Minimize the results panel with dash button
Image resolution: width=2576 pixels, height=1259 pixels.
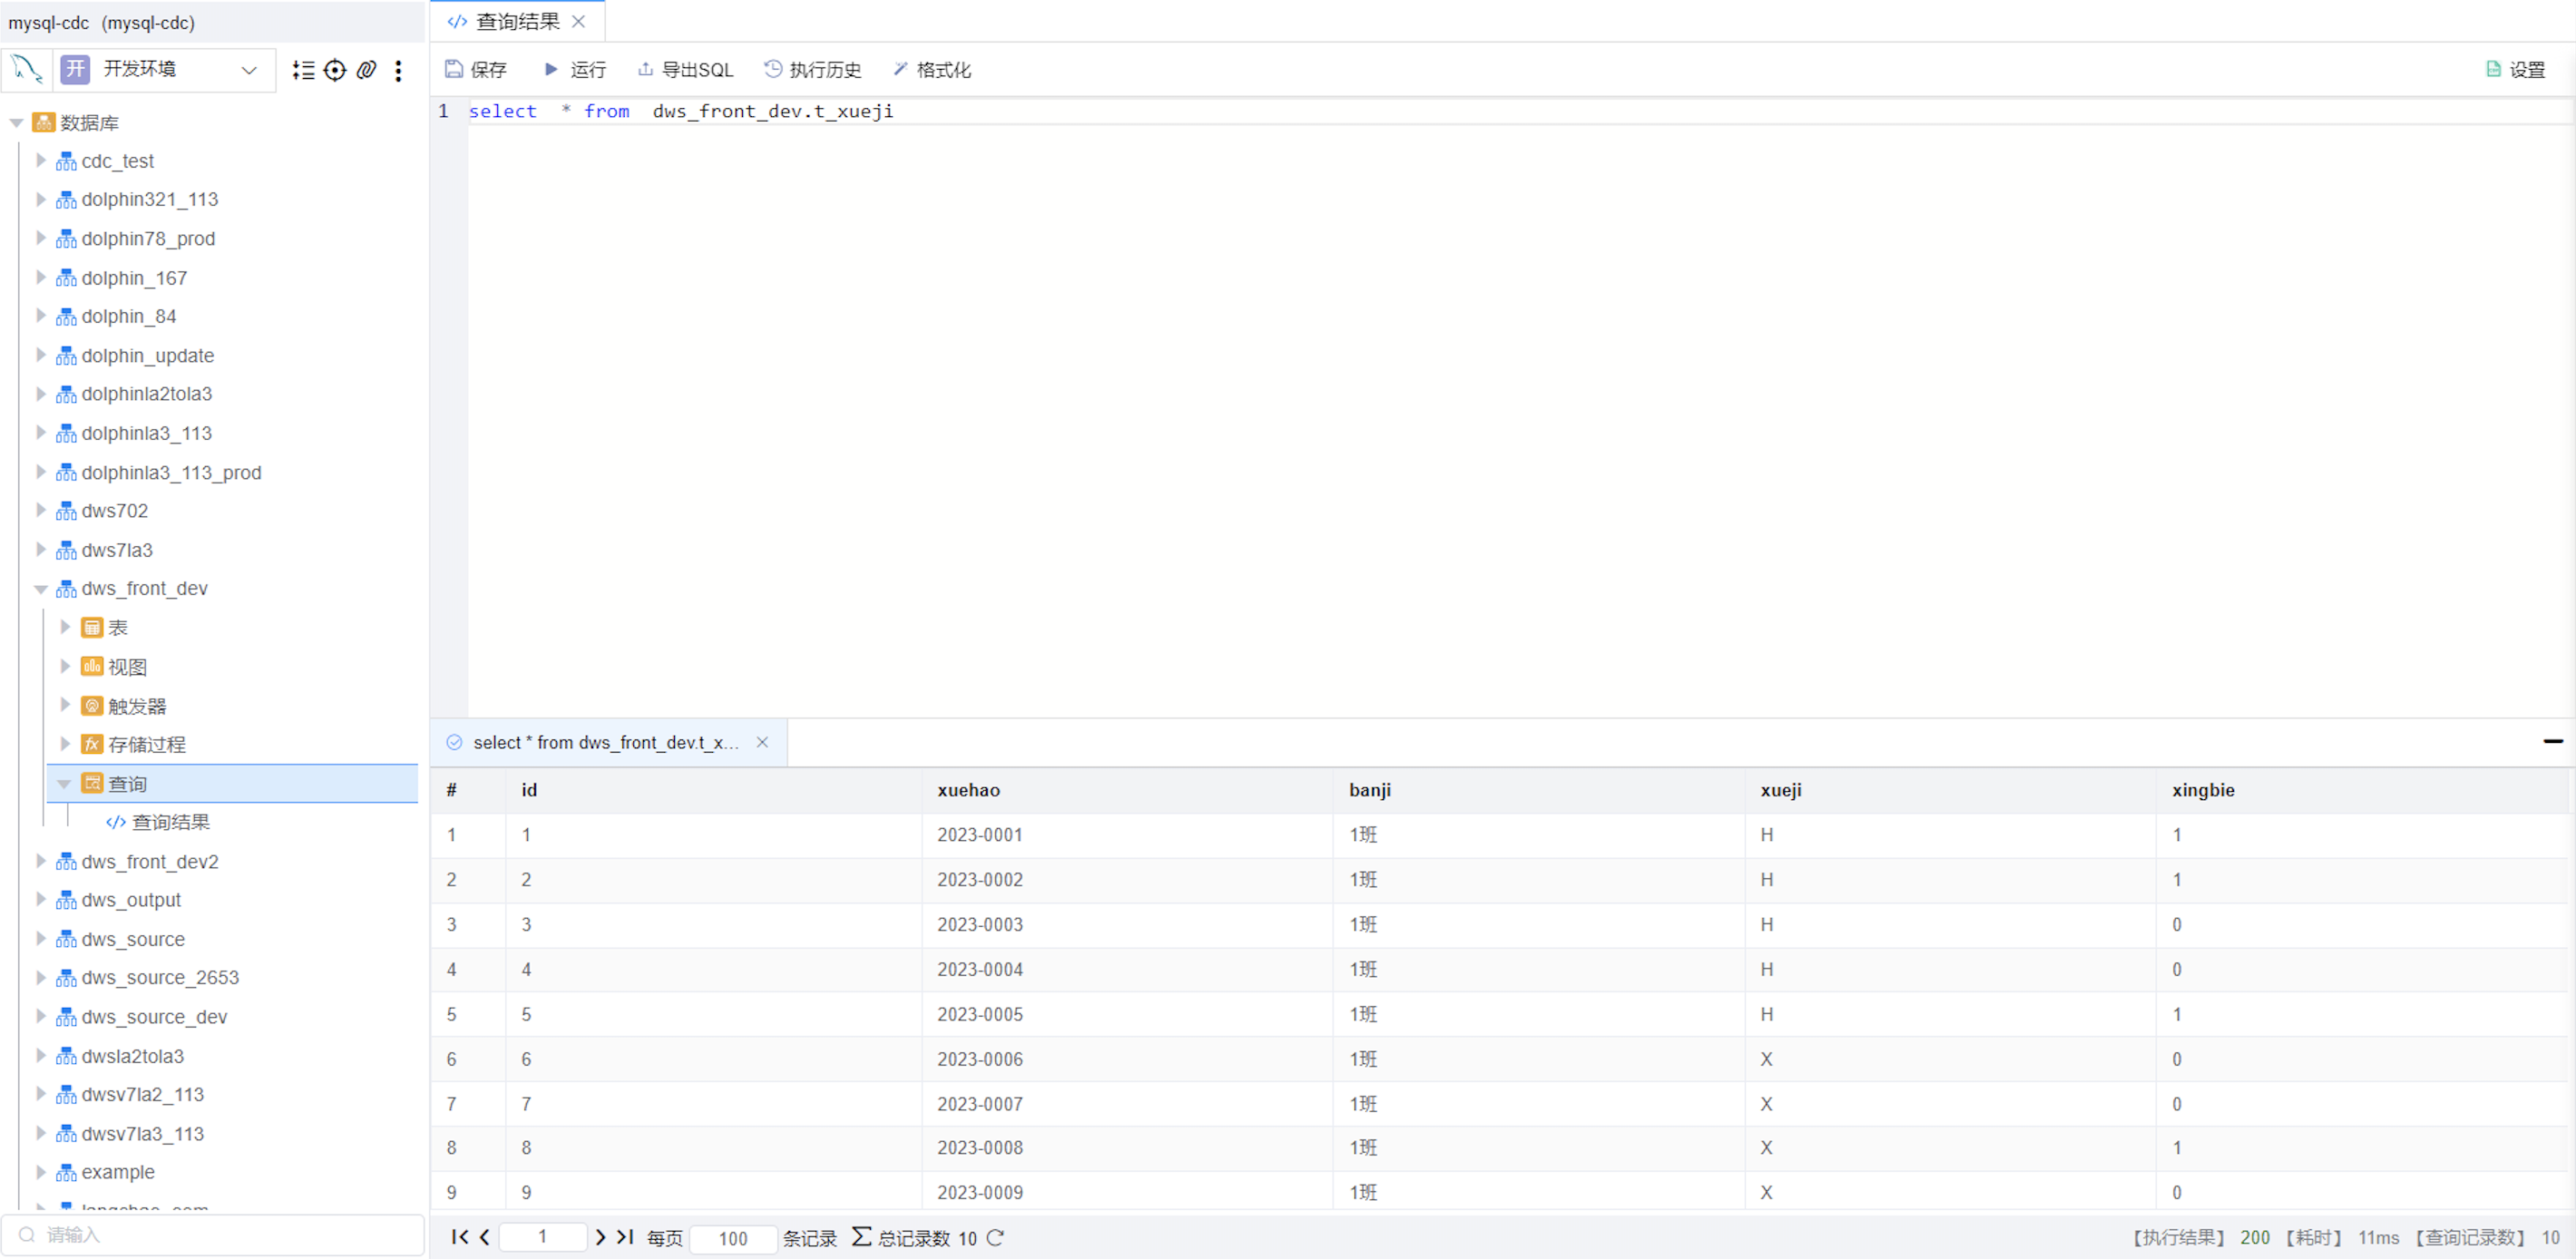(2552, 741)
